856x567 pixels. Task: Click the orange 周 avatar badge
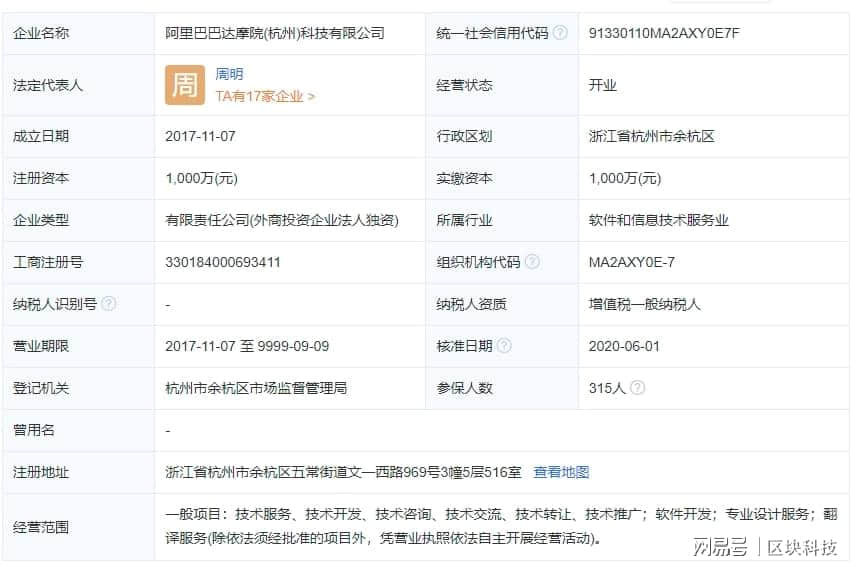(185, 85)
